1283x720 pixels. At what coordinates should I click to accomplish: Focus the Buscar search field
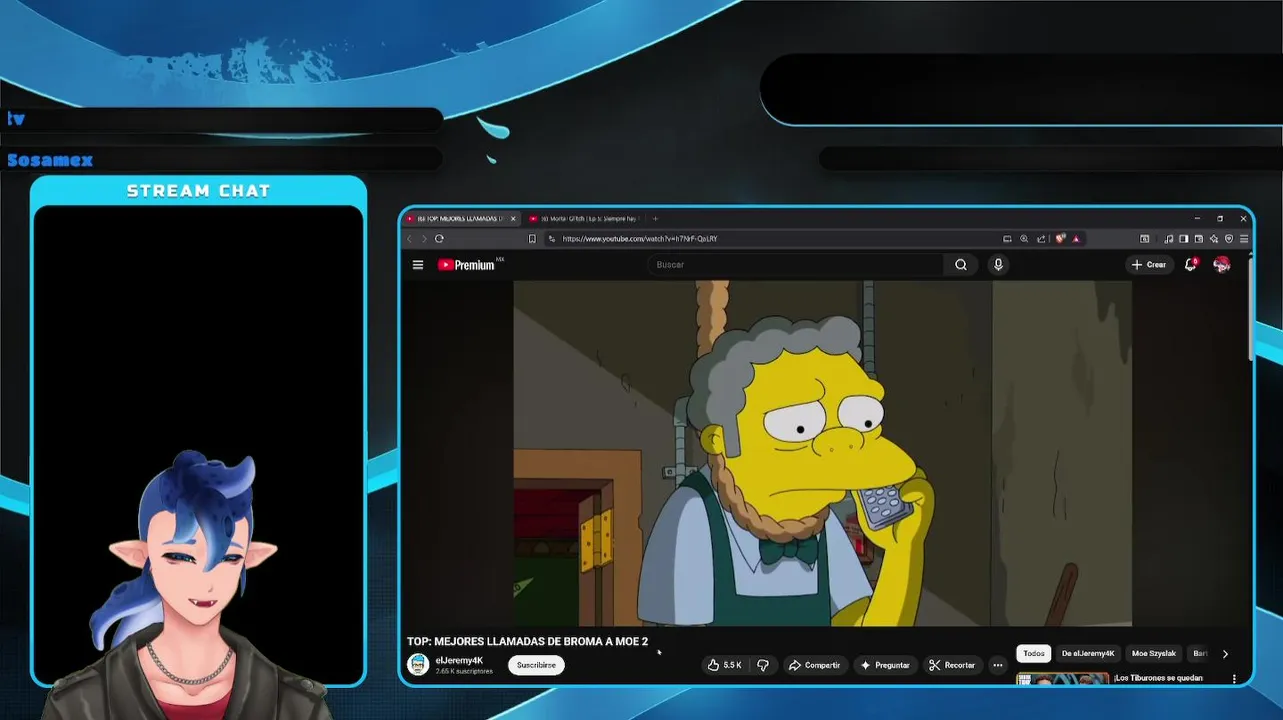(x=795, y=265)
